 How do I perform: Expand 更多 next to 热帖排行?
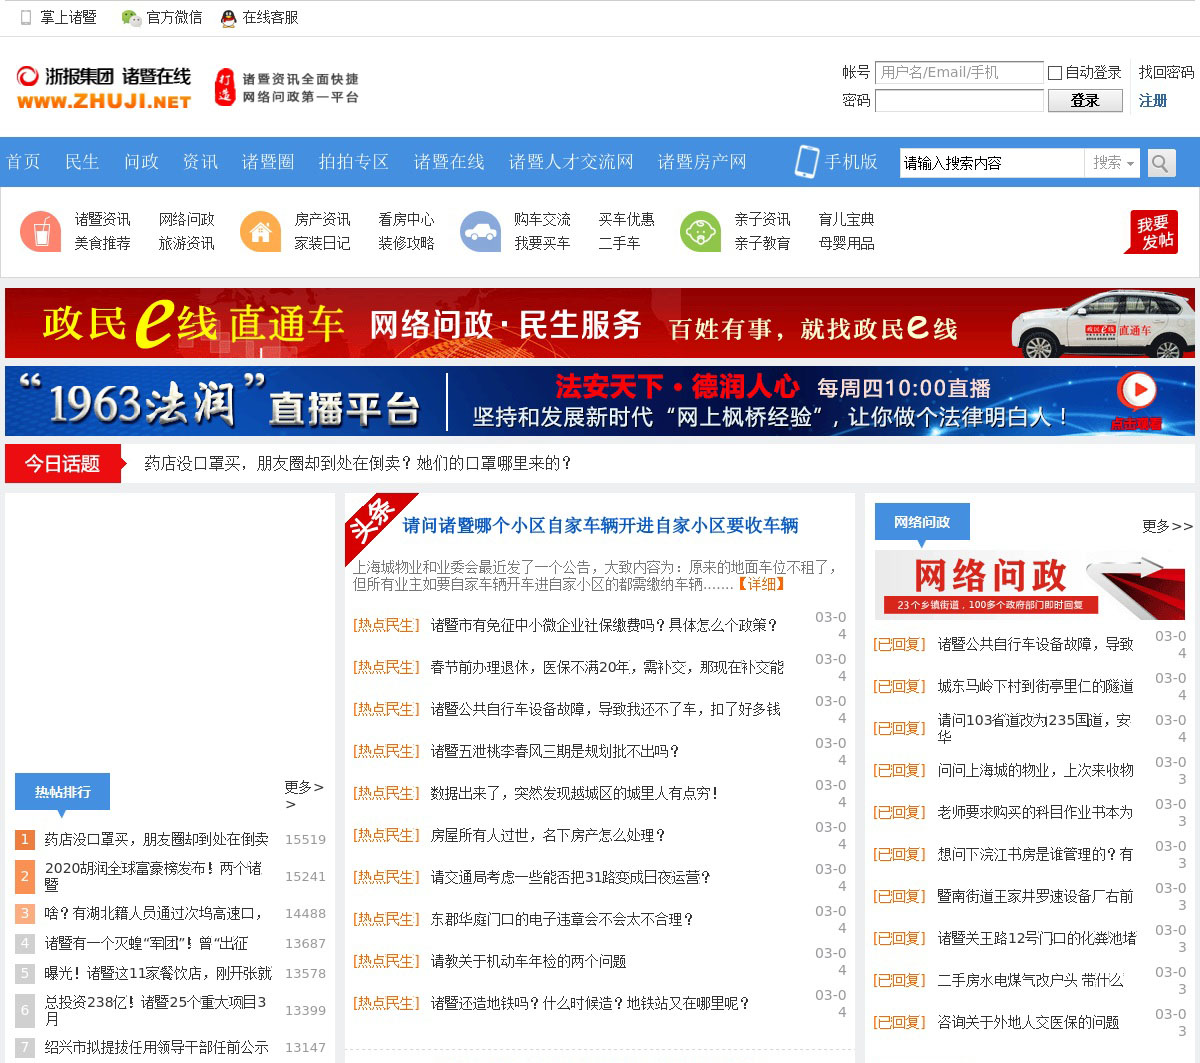303,794
